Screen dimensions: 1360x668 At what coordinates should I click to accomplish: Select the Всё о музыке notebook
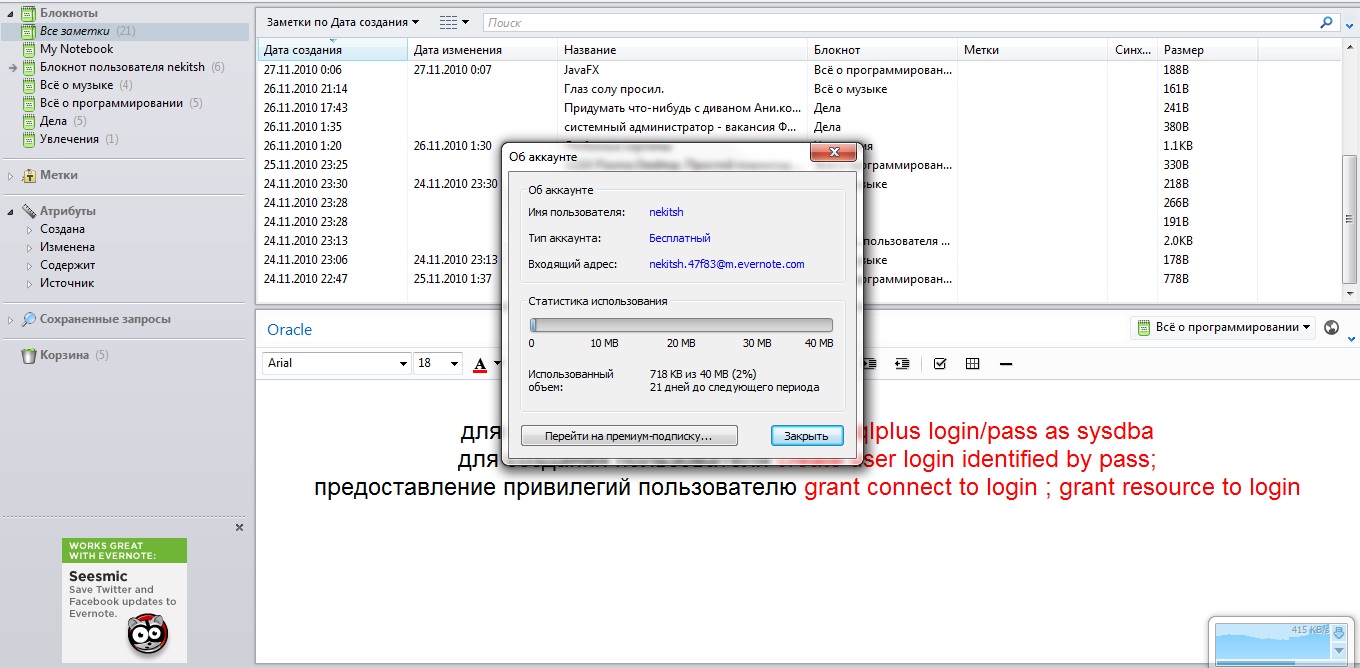[76, 85]
